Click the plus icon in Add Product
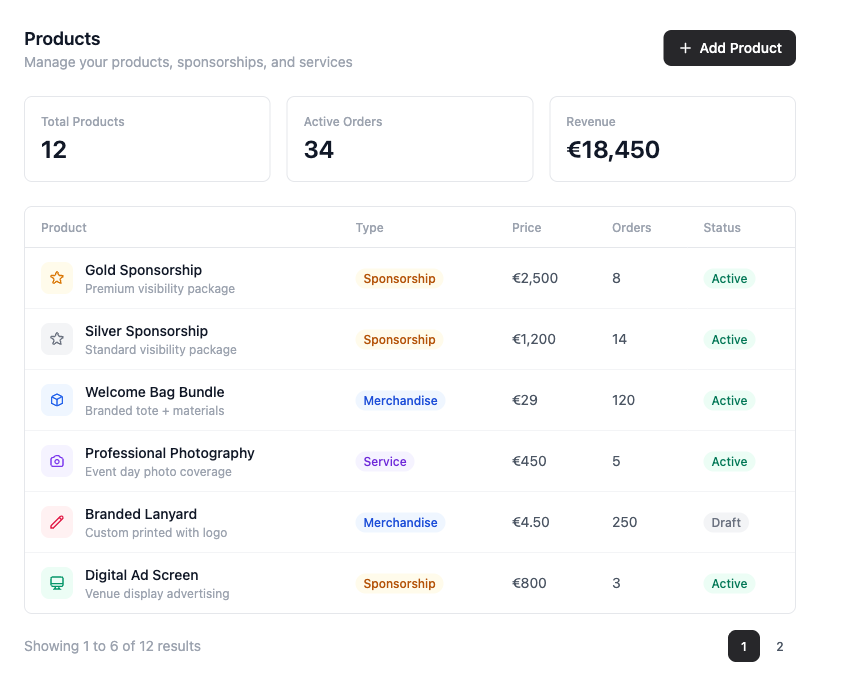The width and height of the screenshot is (860, 686). click(685, 48)
